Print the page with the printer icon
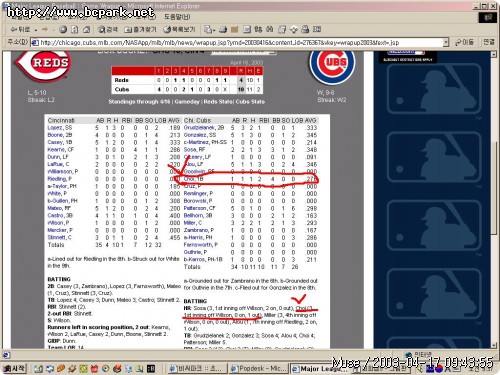The width and height of the screenshot is (500, 375). point(223,30)
